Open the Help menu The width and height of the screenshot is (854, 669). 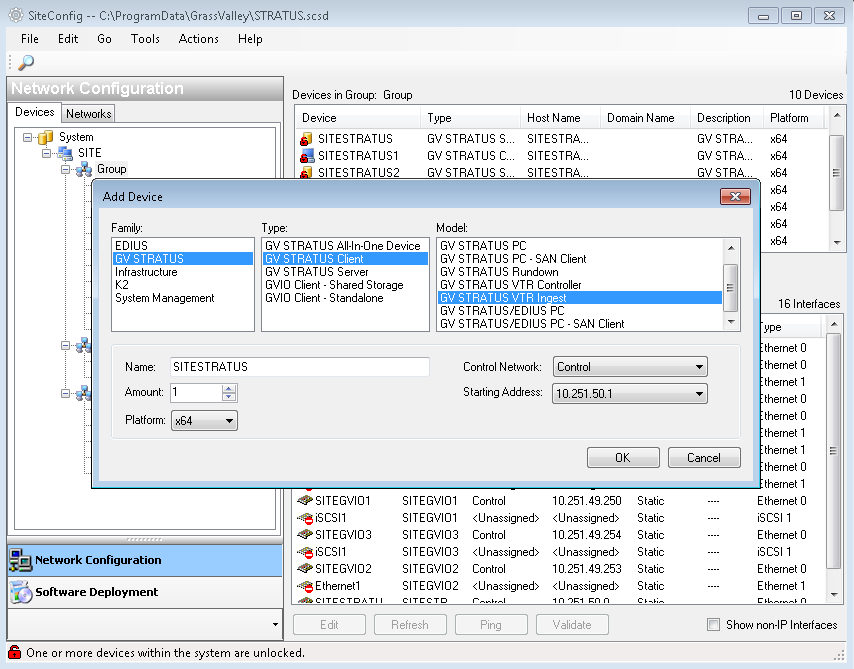[250, 39]
